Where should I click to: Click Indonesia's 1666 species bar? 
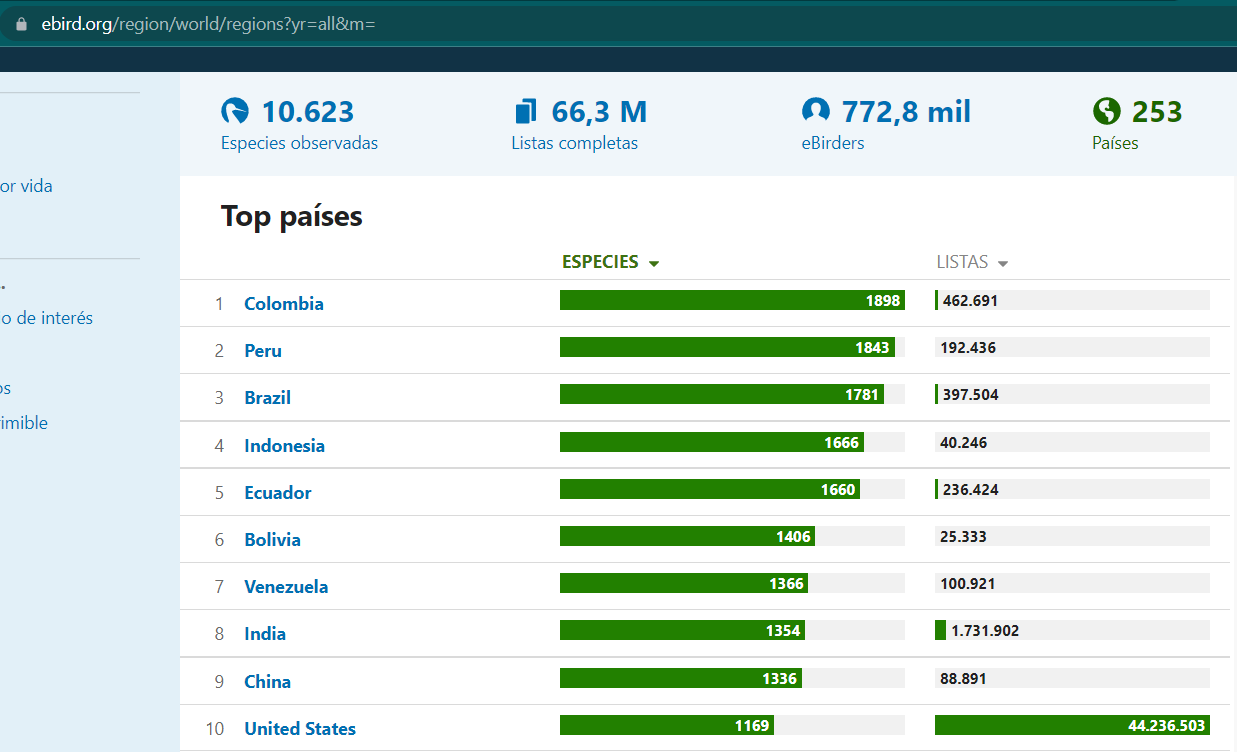[711, 442]
